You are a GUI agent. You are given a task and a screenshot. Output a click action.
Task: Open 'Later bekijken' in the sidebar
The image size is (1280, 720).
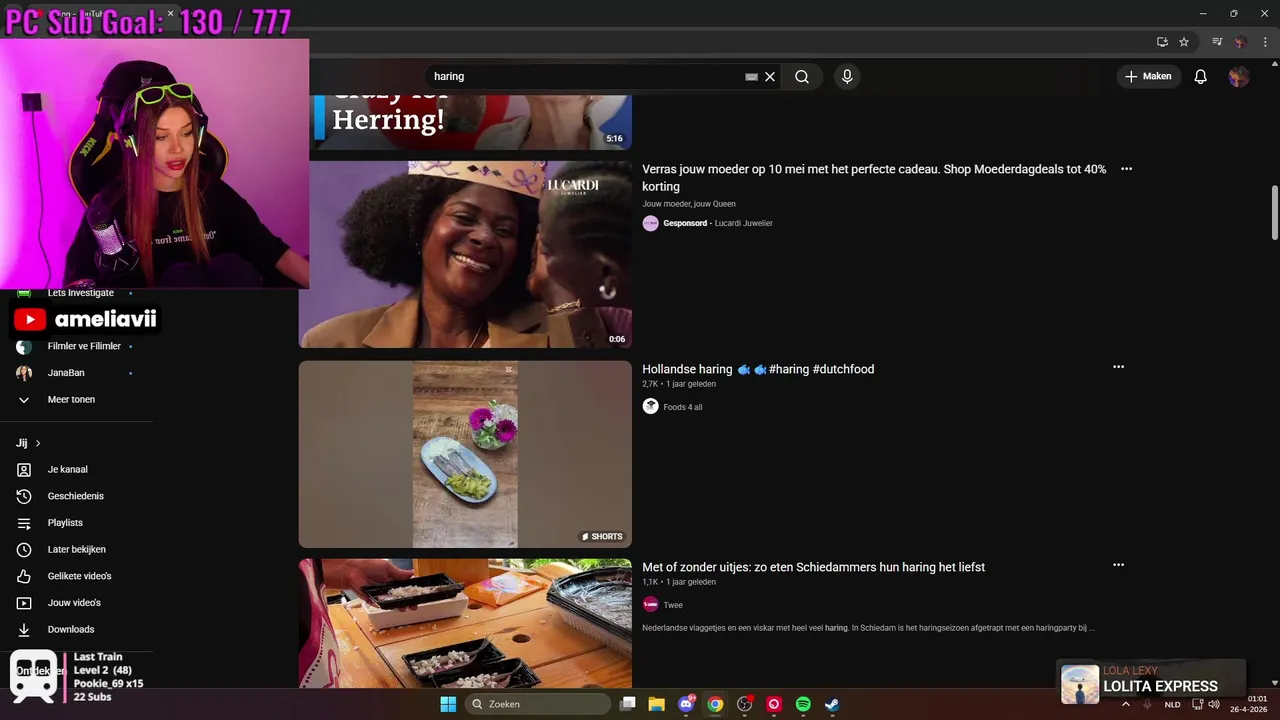click(77, 549)
